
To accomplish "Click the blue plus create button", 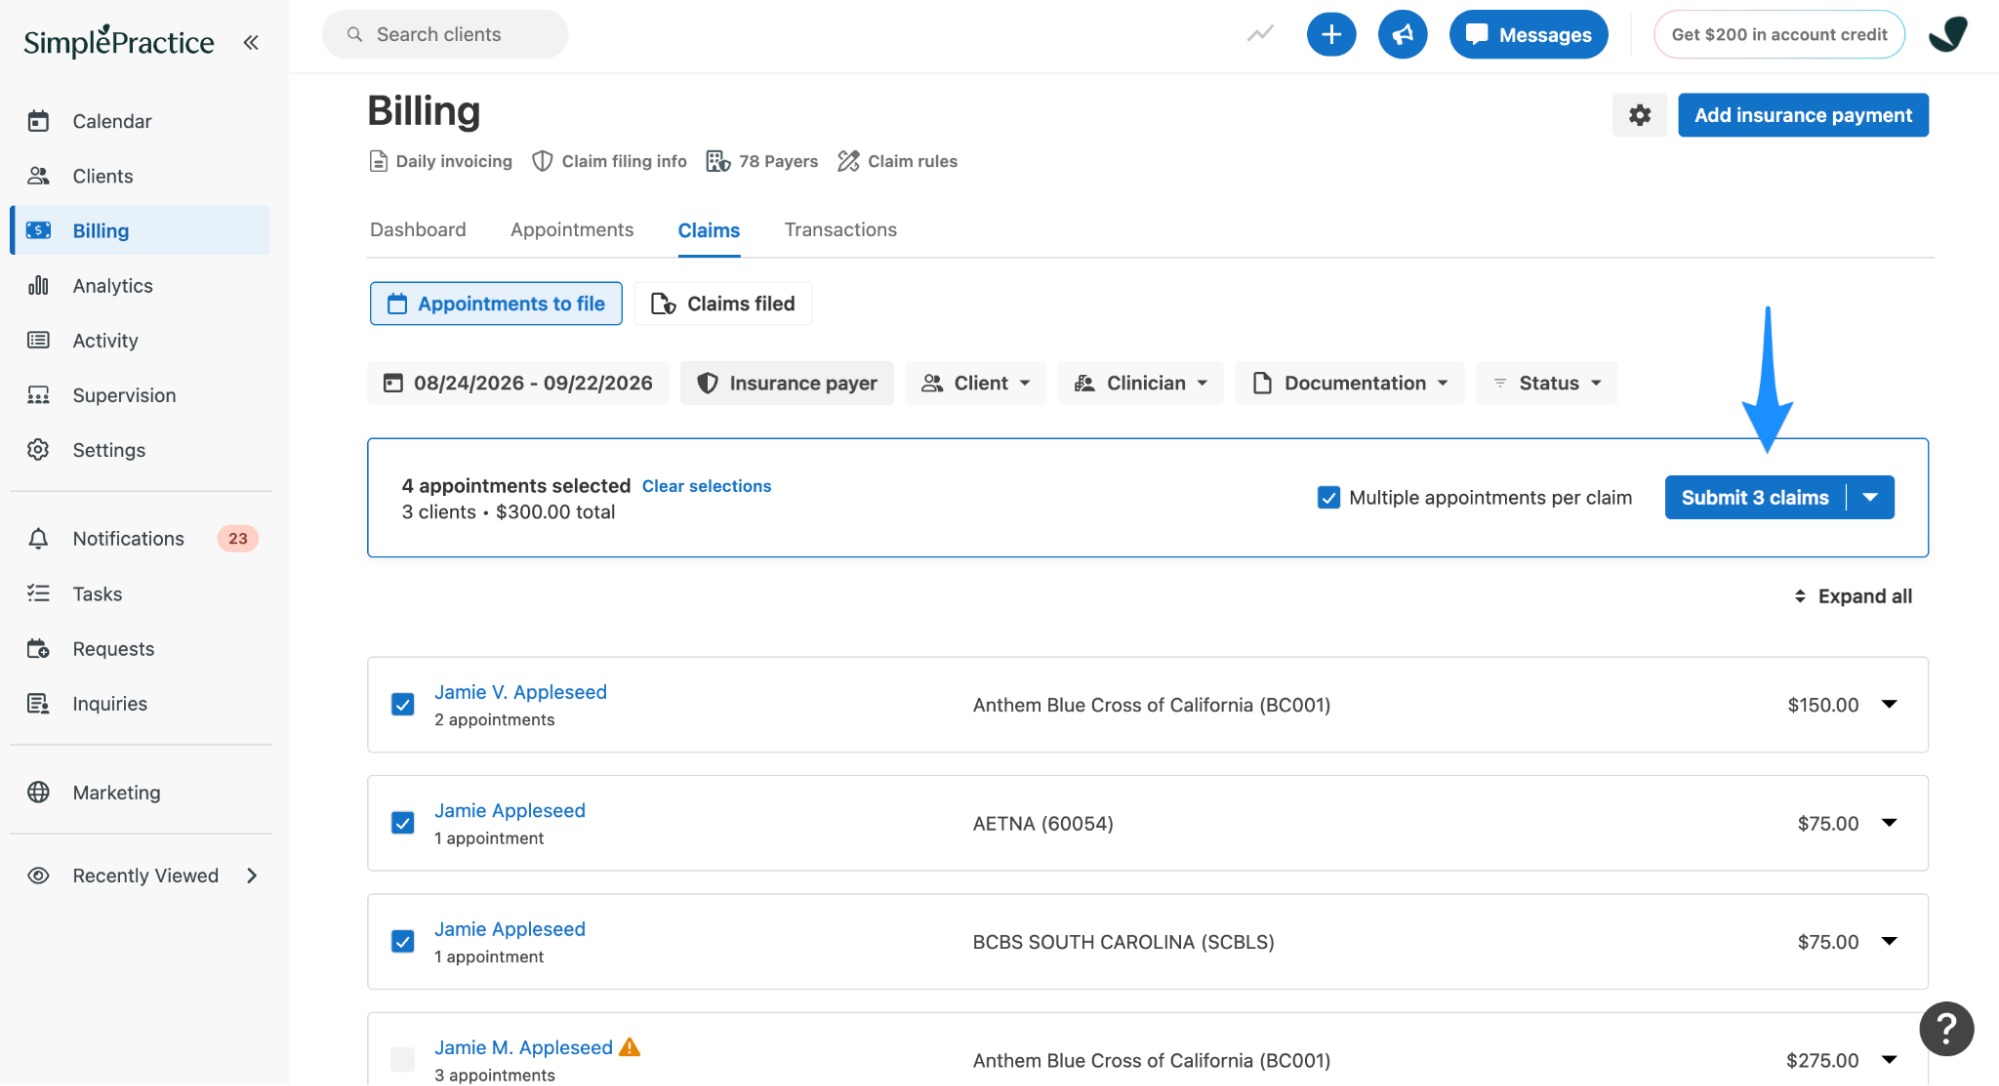I will click(x=1331, y=35).
